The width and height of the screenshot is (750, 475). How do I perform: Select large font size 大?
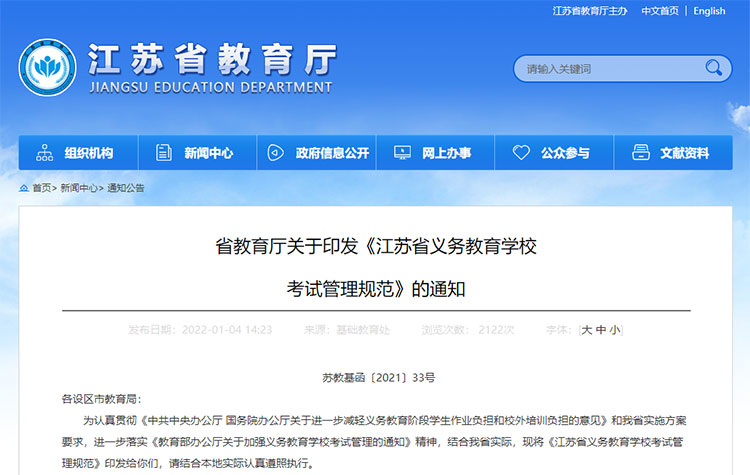[587, 329]
